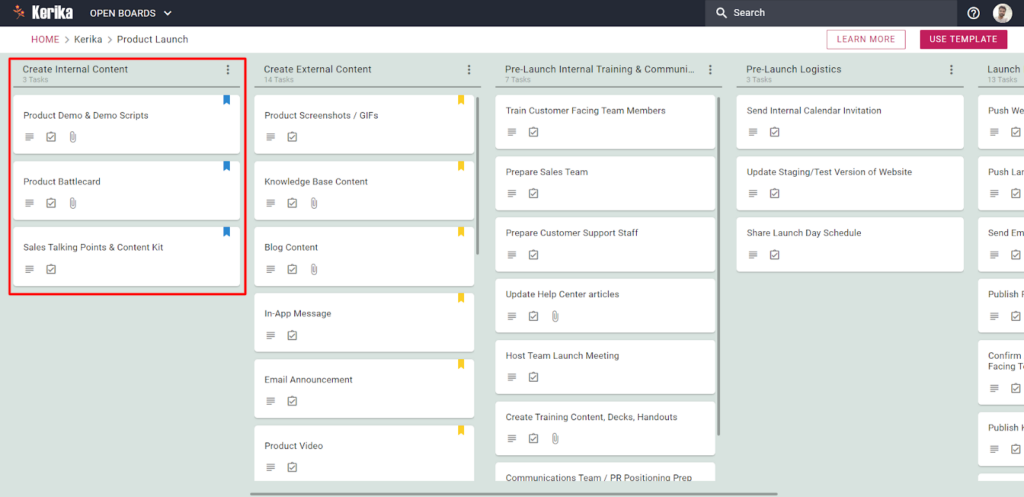The width and height of the screenshot is (1024, 497).
Task: Click blue tag on Product Demo card
Action: 227,100
